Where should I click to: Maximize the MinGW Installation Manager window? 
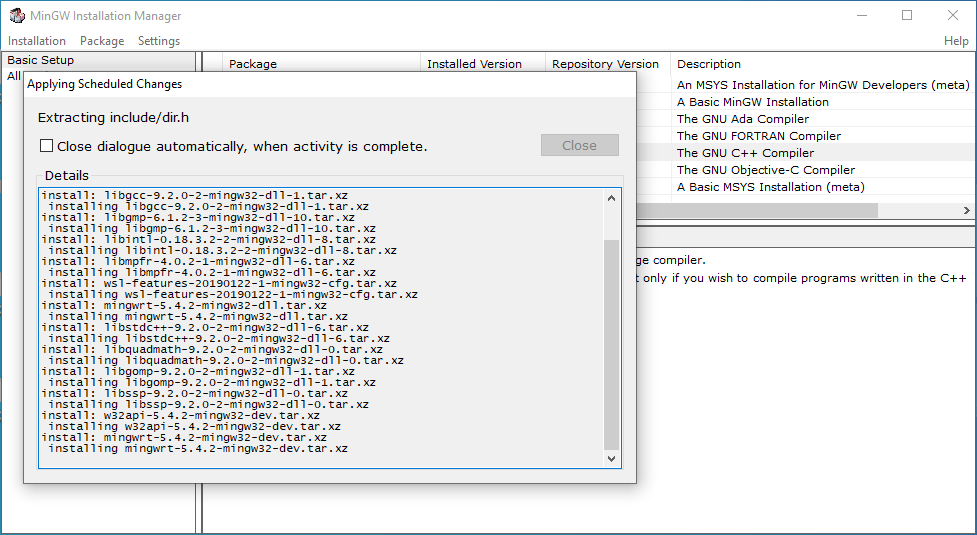[x=907, y=16]
